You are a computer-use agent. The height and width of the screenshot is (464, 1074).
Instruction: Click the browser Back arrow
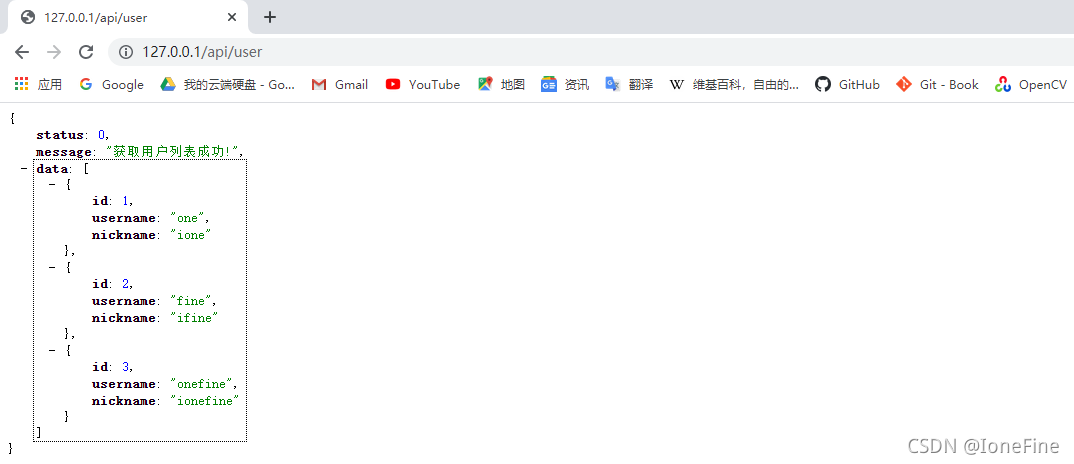pyautogui.click(x=22, y=52)
